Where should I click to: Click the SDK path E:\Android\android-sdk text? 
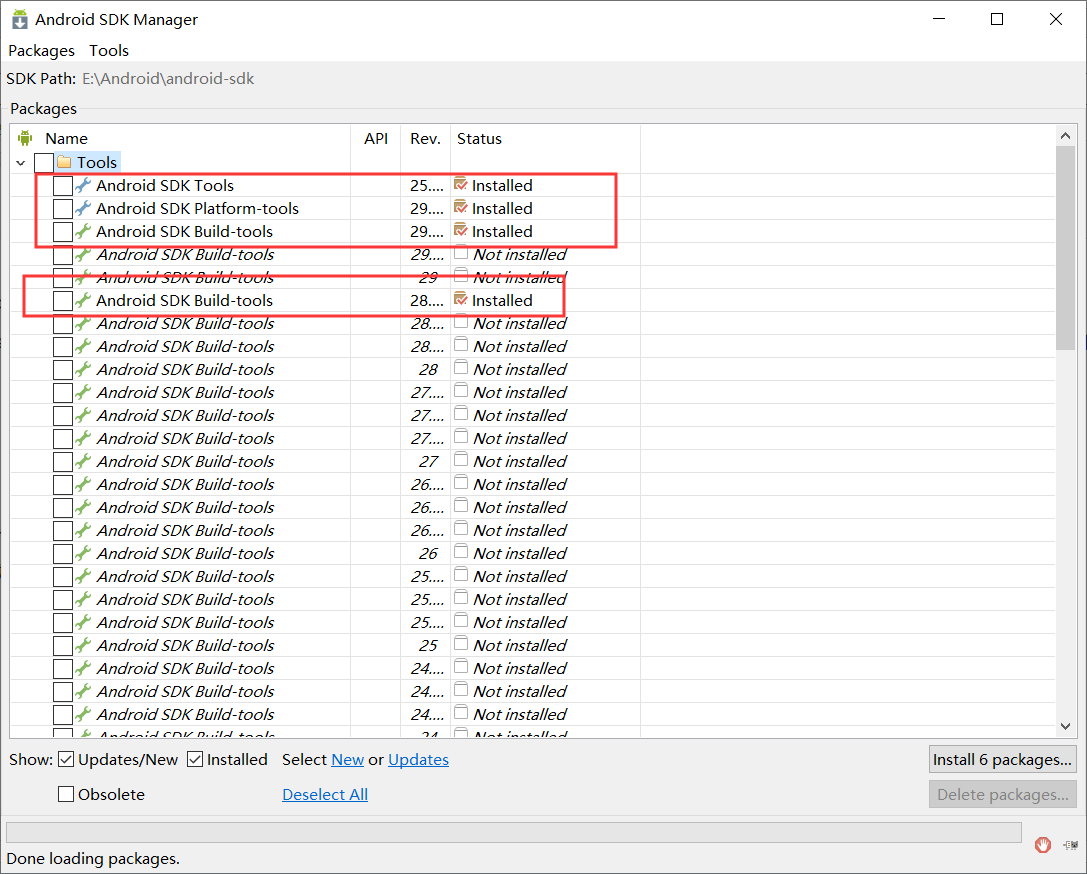(168, 79)
